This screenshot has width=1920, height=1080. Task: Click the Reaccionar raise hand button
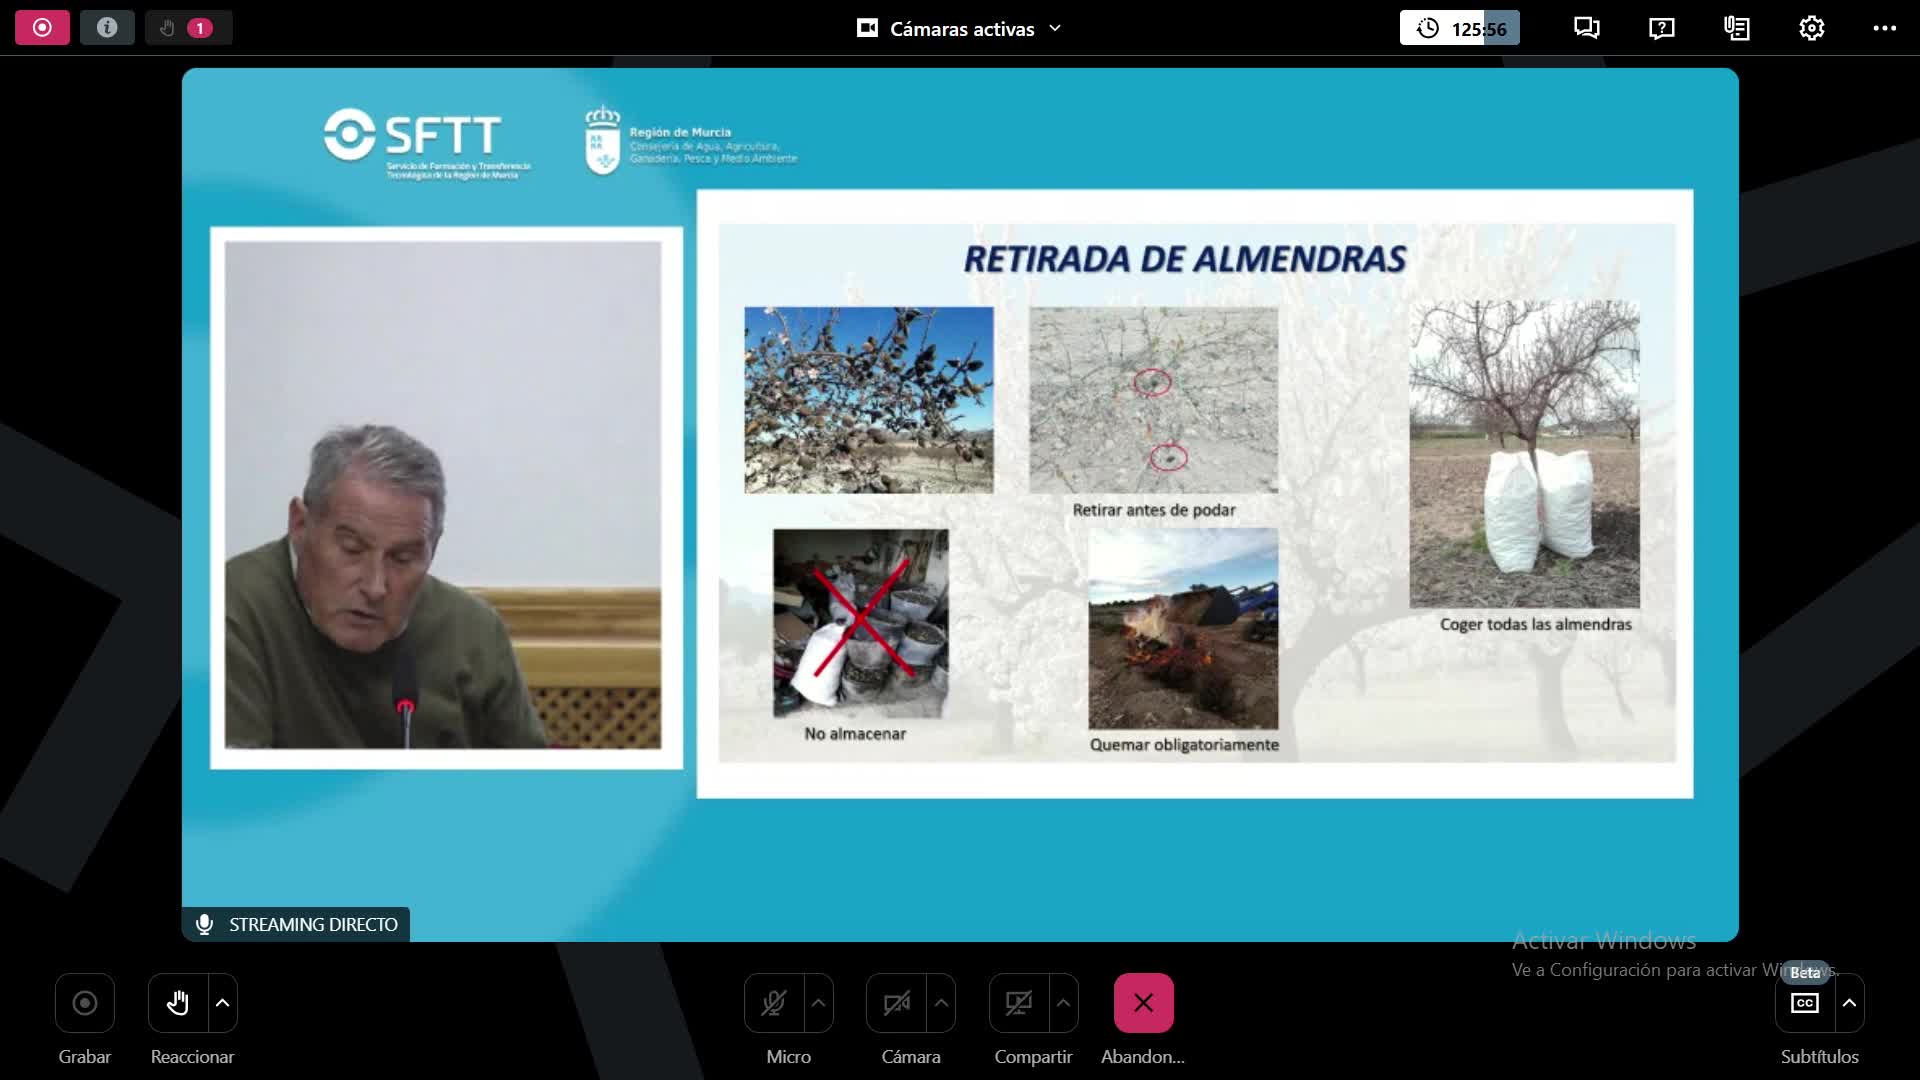coord(178,1003)
